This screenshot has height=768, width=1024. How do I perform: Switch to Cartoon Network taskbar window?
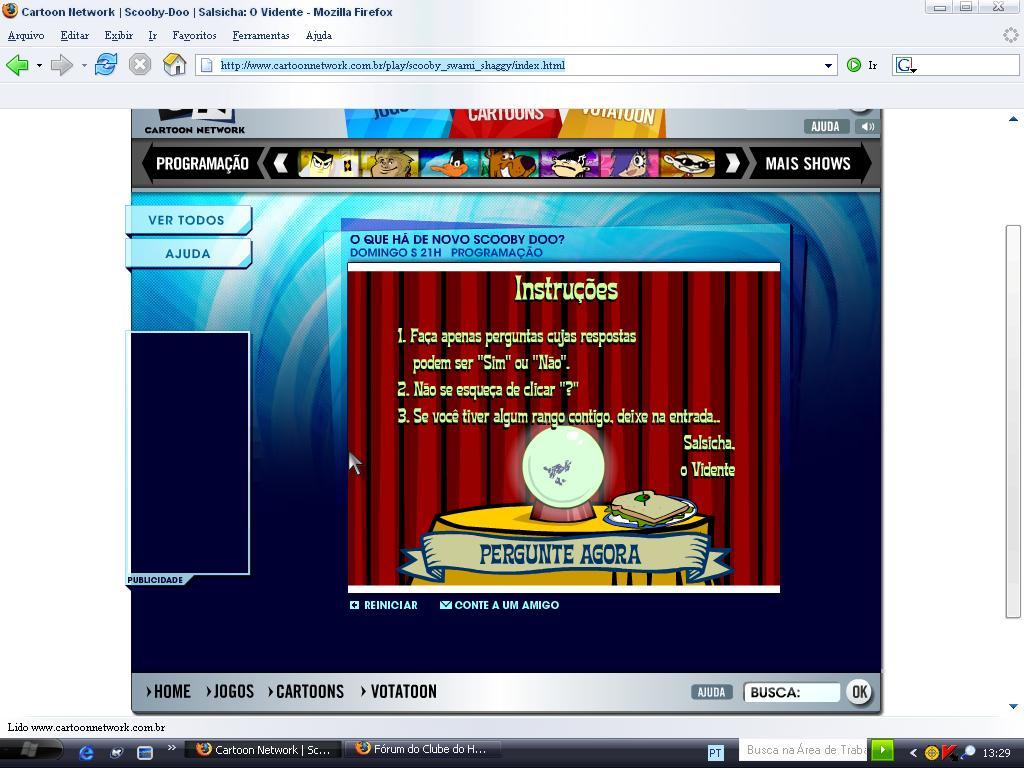tap(261, 750)
